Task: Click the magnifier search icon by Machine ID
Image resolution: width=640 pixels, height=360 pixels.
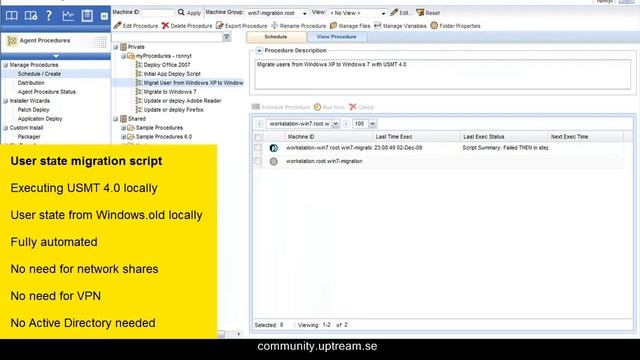Action: (181, 13)
